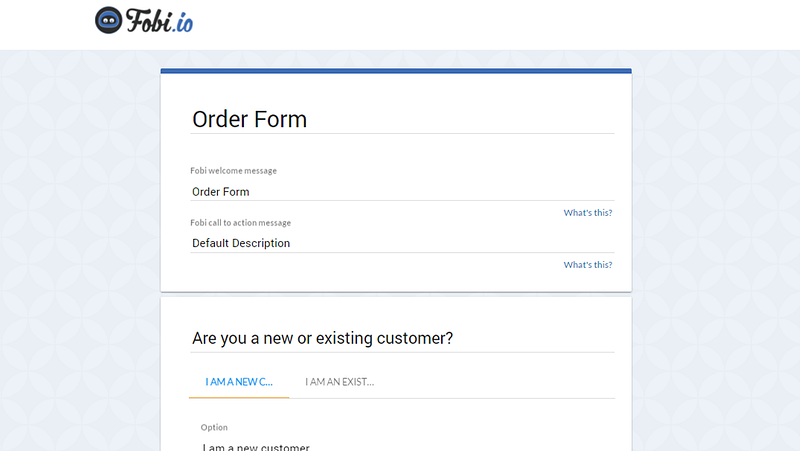Switch to the I AM AN EXIST... tab
The image size is (800, 451).
(x=339, y=382)
